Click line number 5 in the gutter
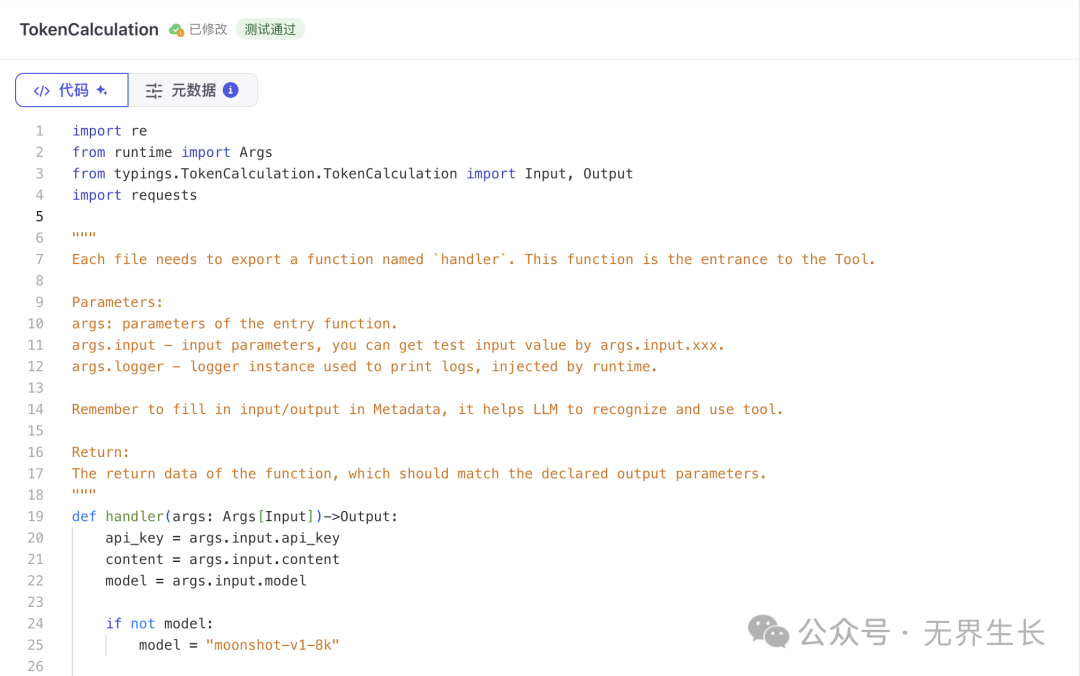The height and width of the screenshot is (676, 1080). 39,216
